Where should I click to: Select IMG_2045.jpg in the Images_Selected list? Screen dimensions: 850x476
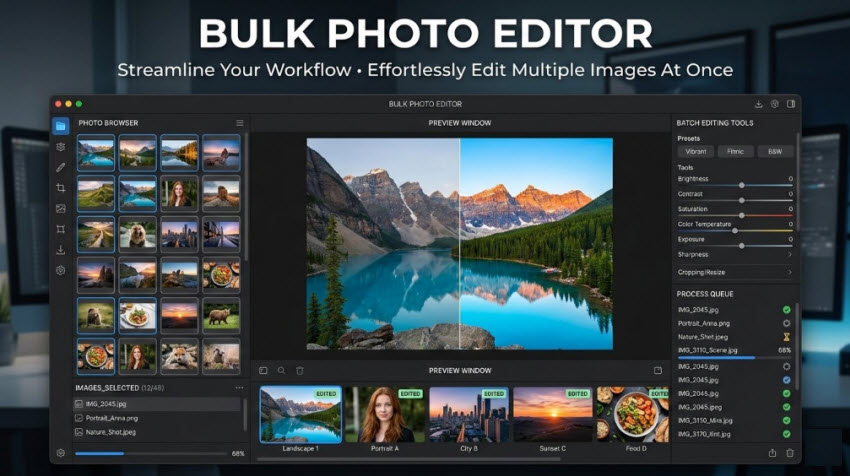157,404
